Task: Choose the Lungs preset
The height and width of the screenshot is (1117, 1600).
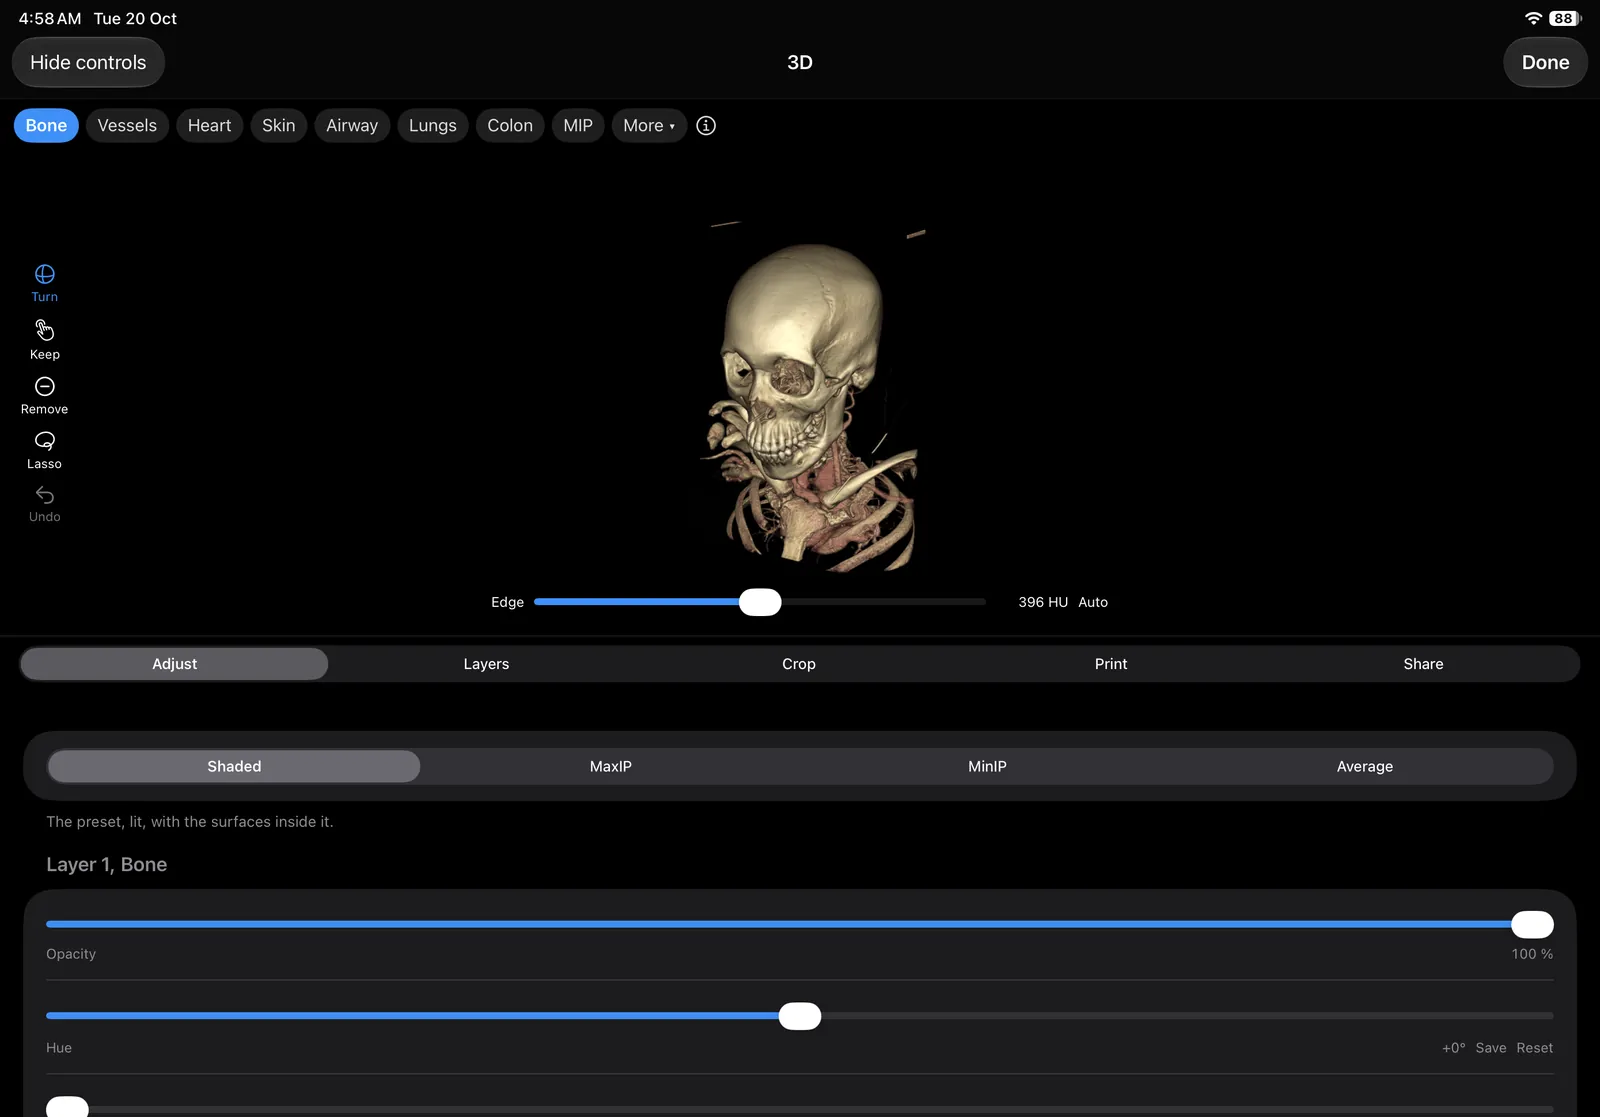Action: tap(432, 125)
